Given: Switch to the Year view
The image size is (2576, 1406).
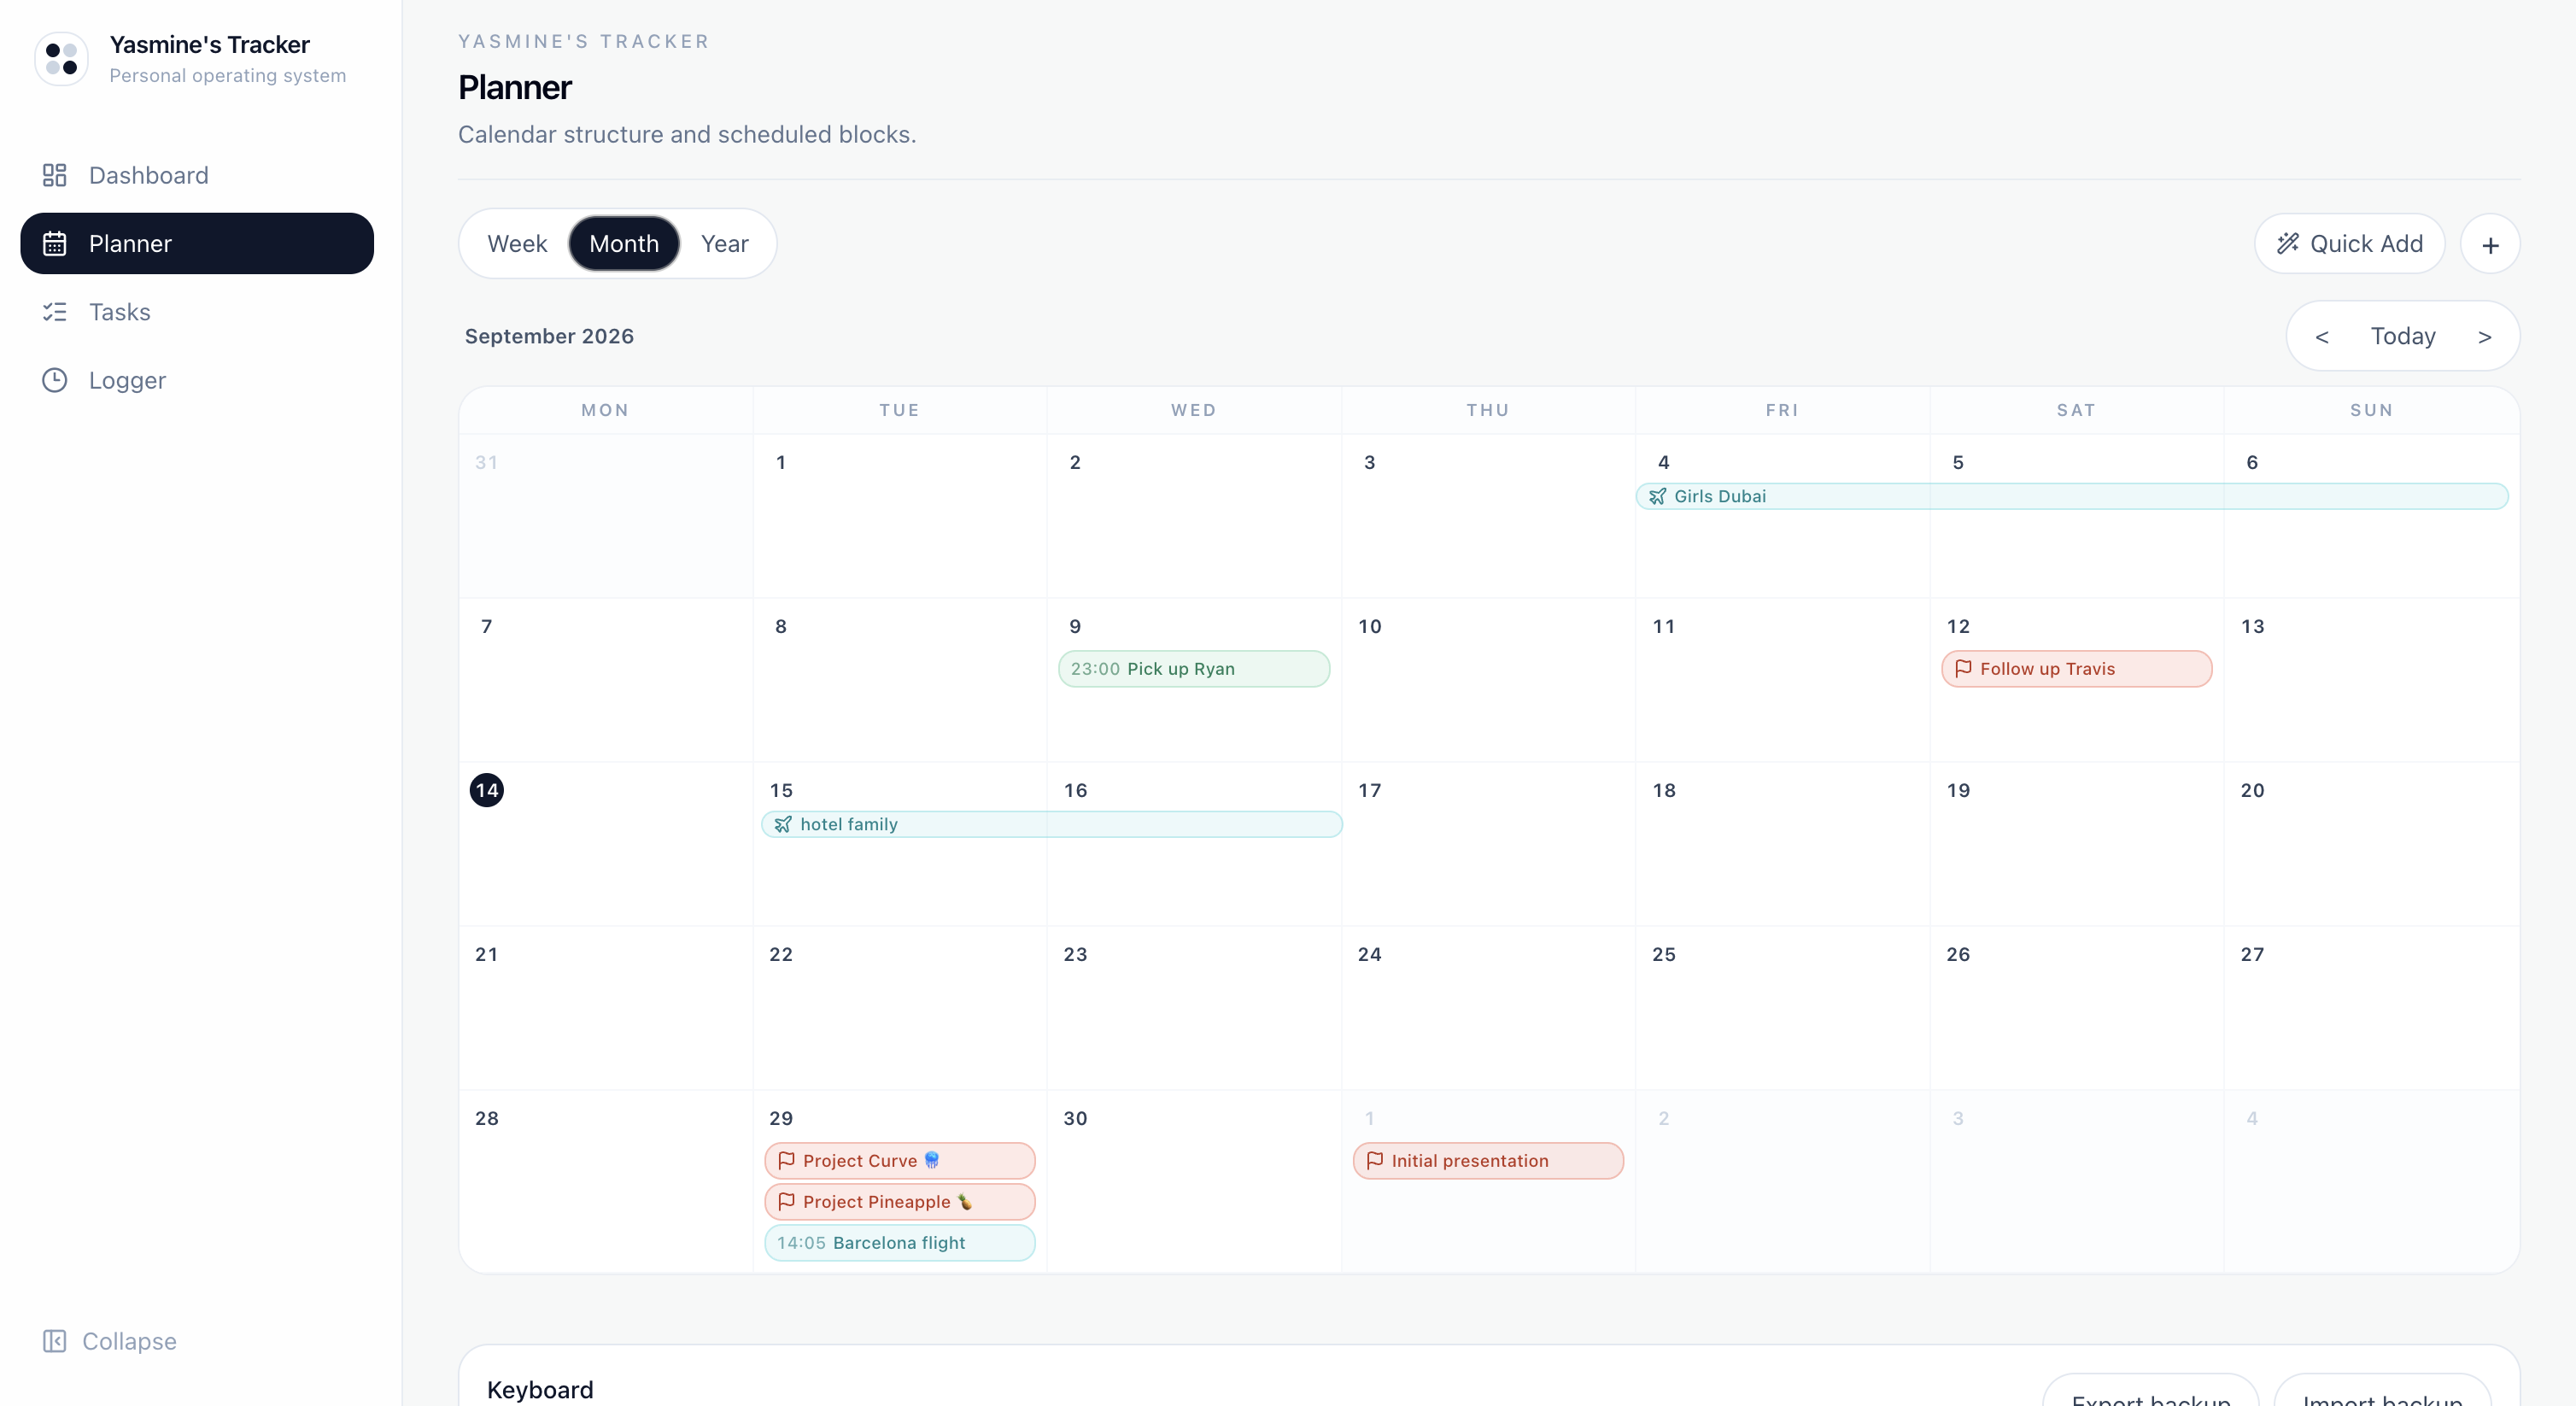Looking at the screenshot, I should (724, 243).
